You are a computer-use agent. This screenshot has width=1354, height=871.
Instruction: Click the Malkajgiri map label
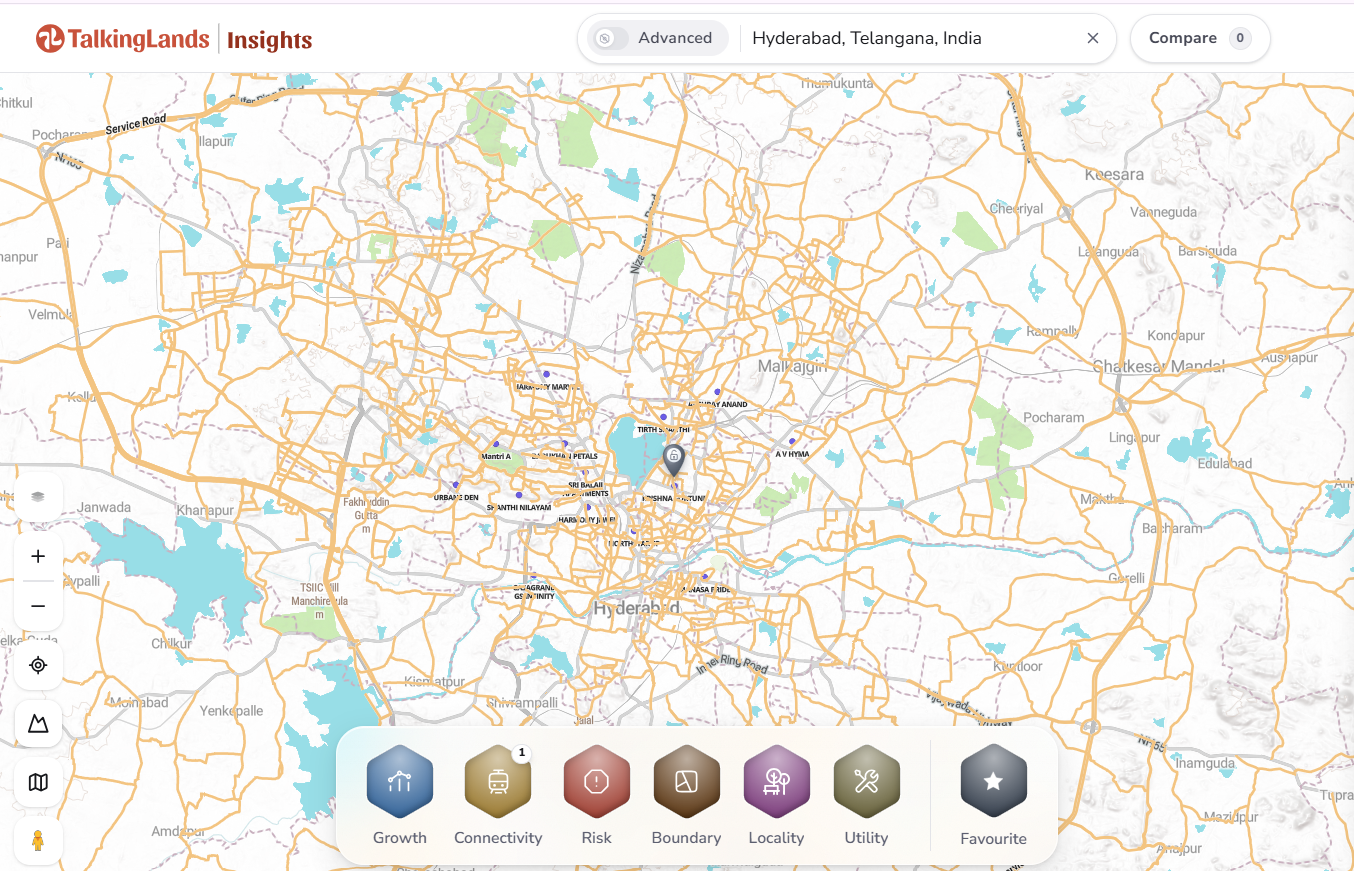[x=793, y=367]
